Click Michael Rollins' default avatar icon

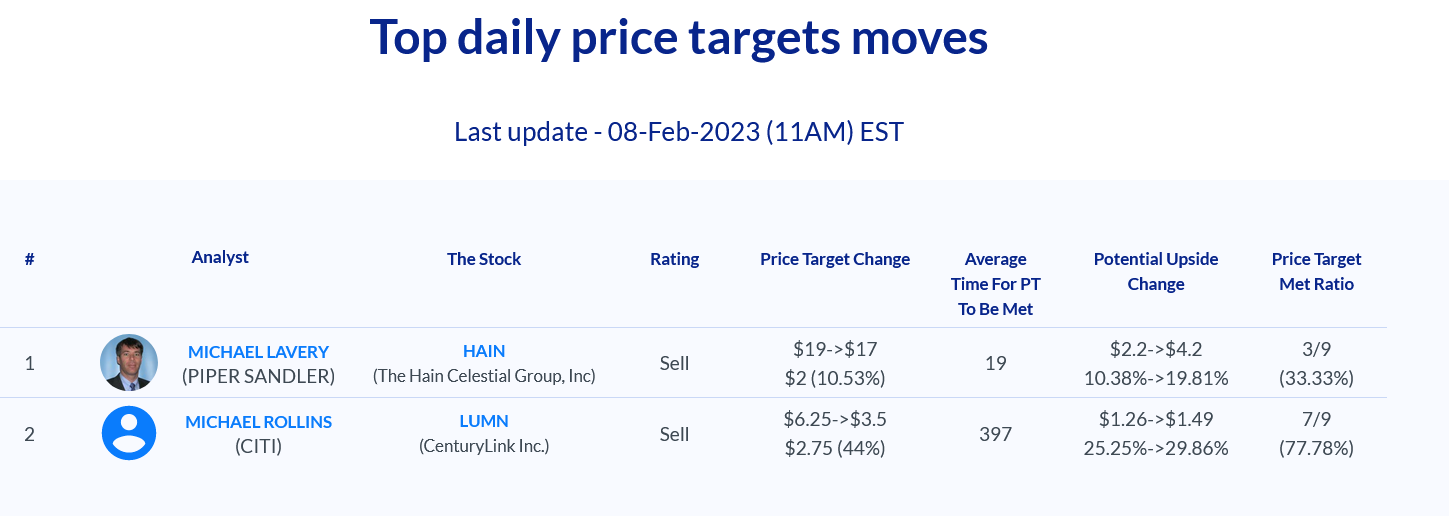(129, 433)
